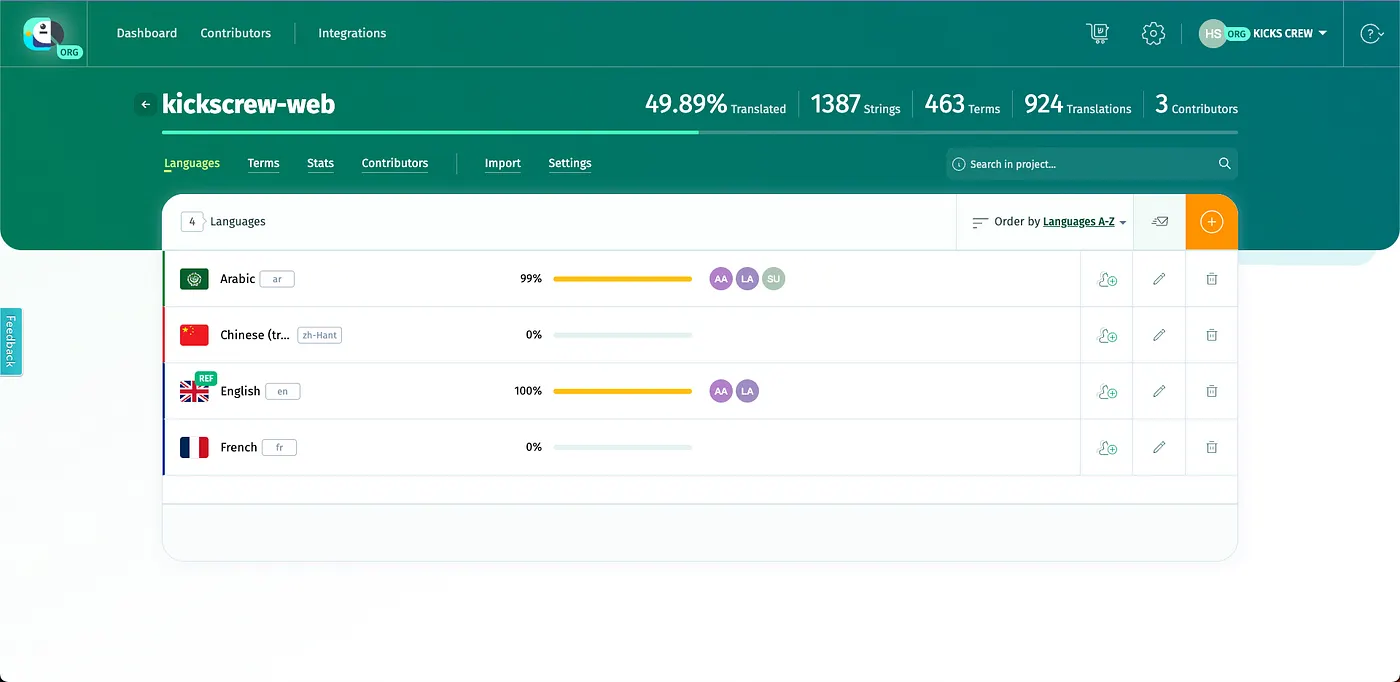Click the REF badge on English
This screenshot has width=1400, height=682.
(x=206, y=378)
